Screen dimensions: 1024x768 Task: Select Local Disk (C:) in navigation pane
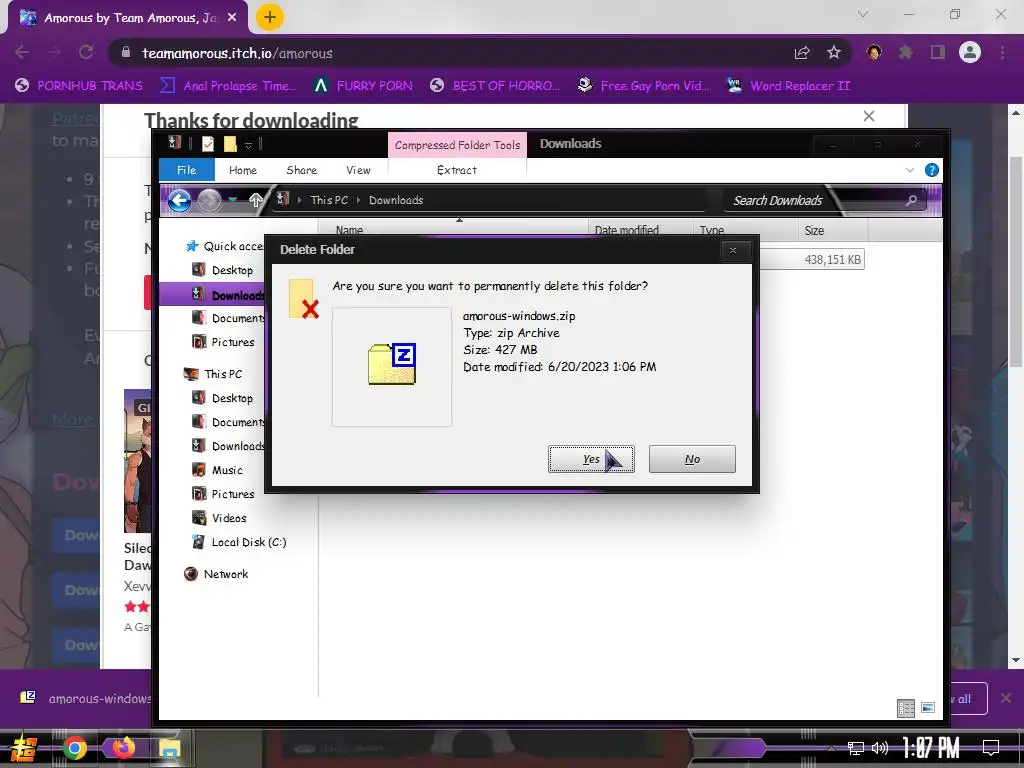tap(240, 542)
